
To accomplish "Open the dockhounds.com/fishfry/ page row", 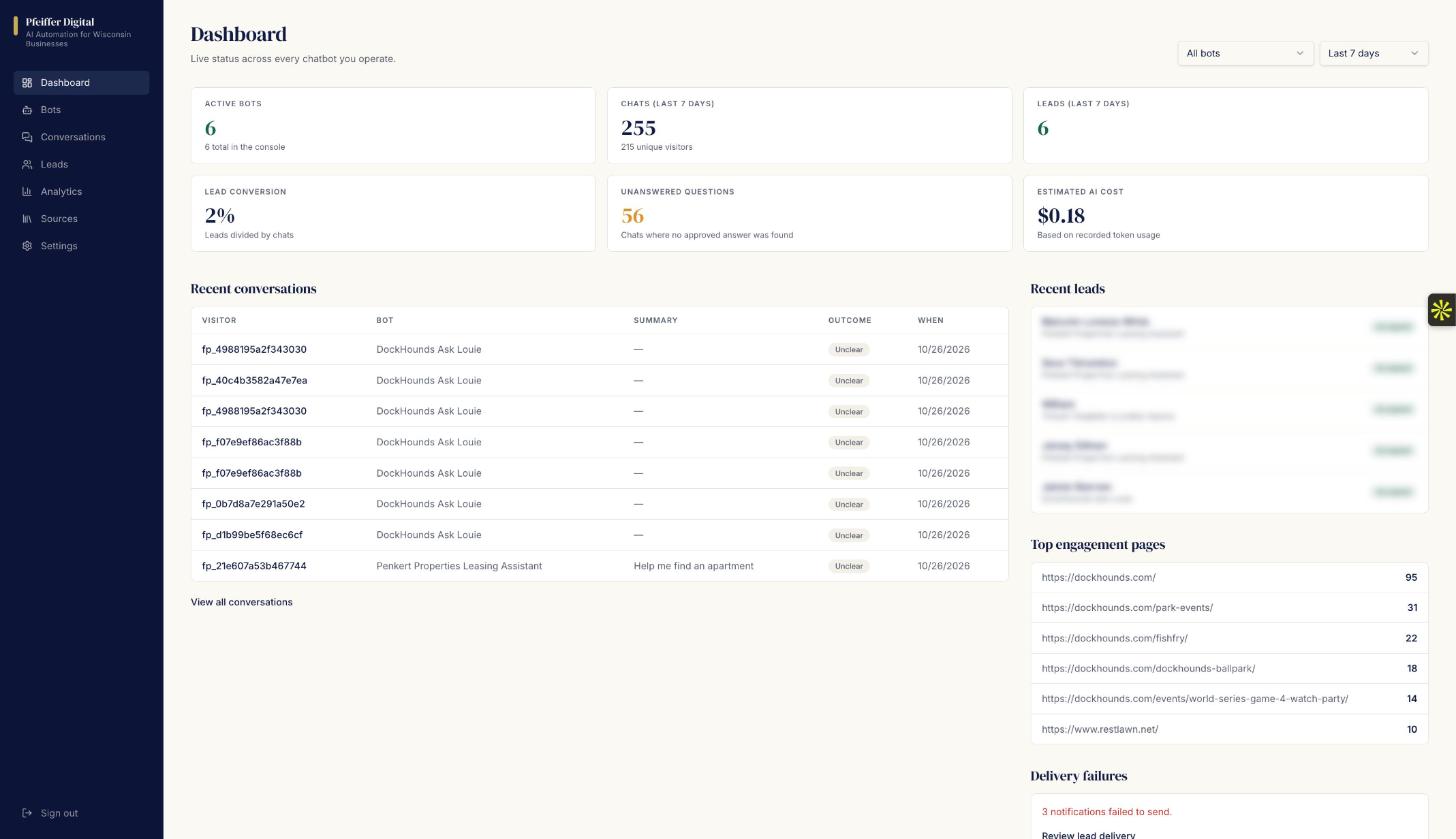I will click(1229, 638).
